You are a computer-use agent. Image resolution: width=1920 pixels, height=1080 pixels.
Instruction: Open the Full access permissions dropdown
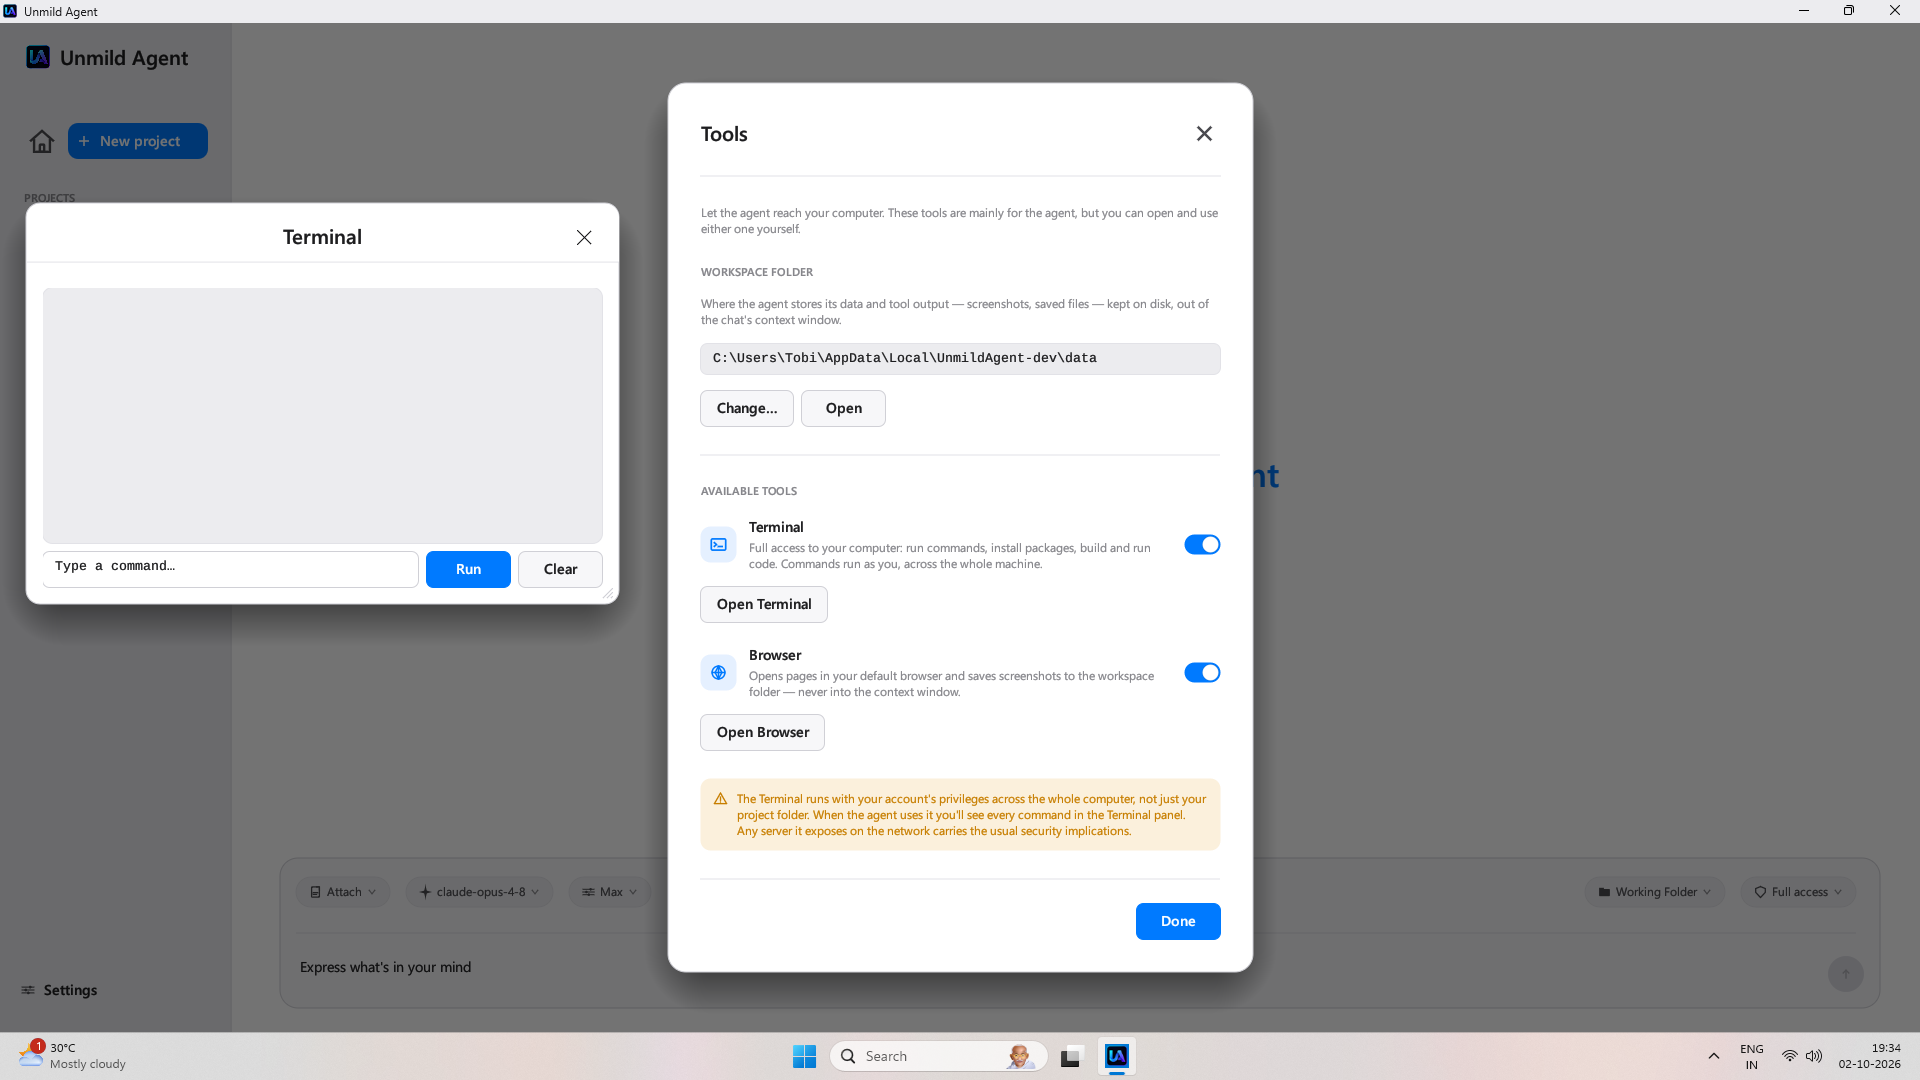pyautogui.click(x=1798, y=892)
